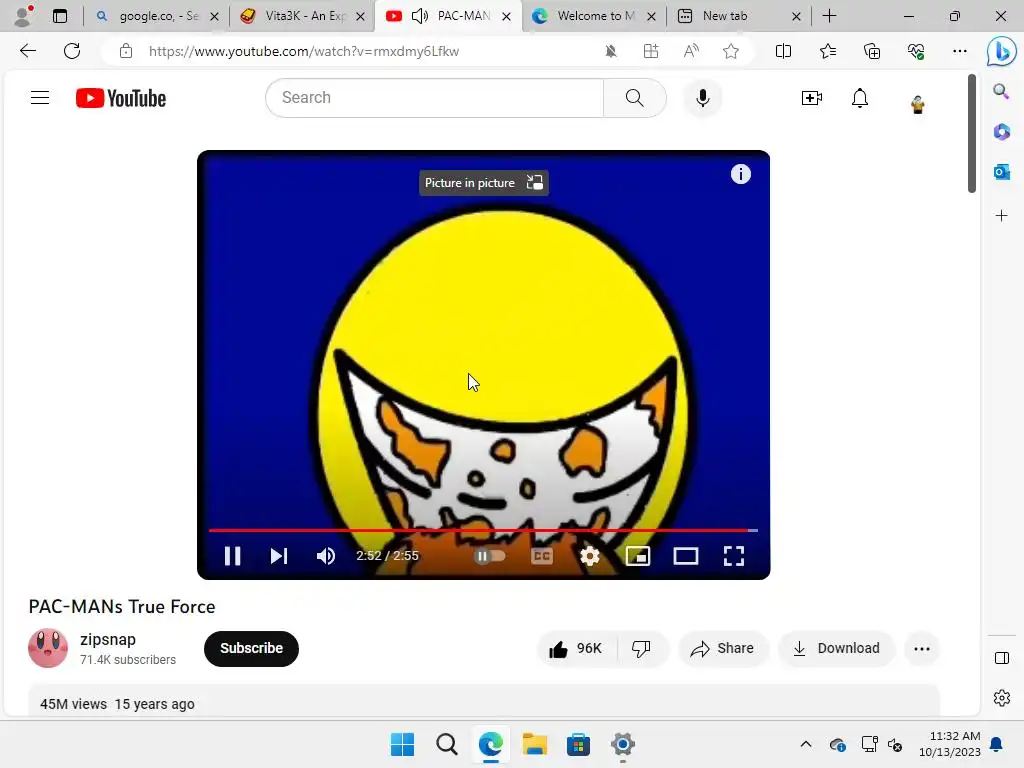Like the video with 96K likes
This screenshot has height=768, width=1024.
click(x=576, y=648)
